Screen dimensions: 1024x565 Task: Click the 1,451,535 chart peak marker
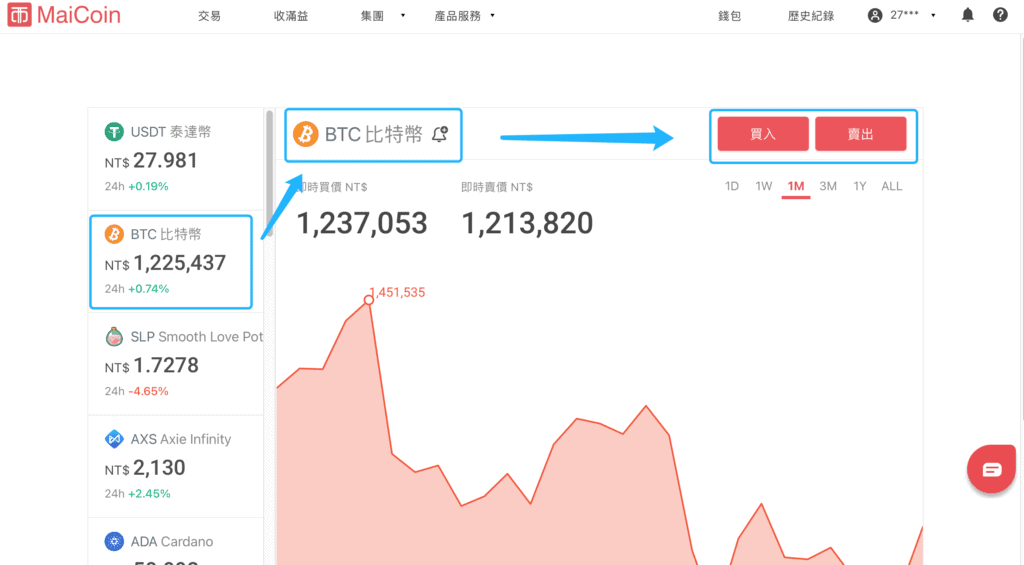pyautogui.click(x=369, y=300)
